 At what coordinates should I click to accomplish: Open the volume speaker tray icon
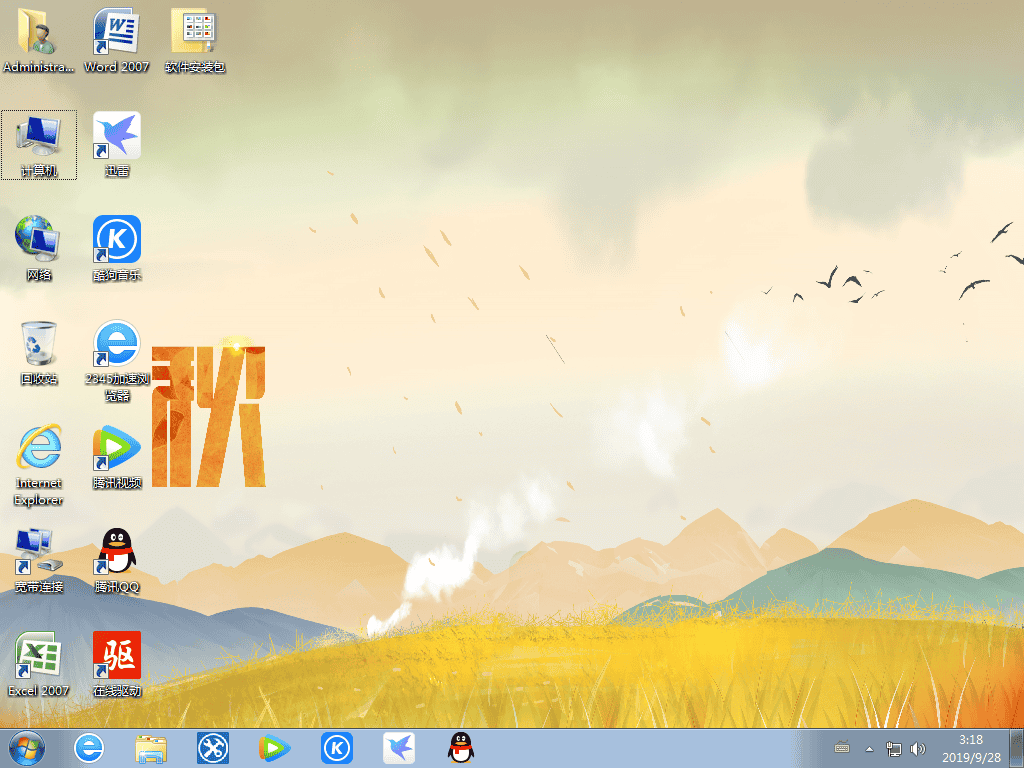918,749
